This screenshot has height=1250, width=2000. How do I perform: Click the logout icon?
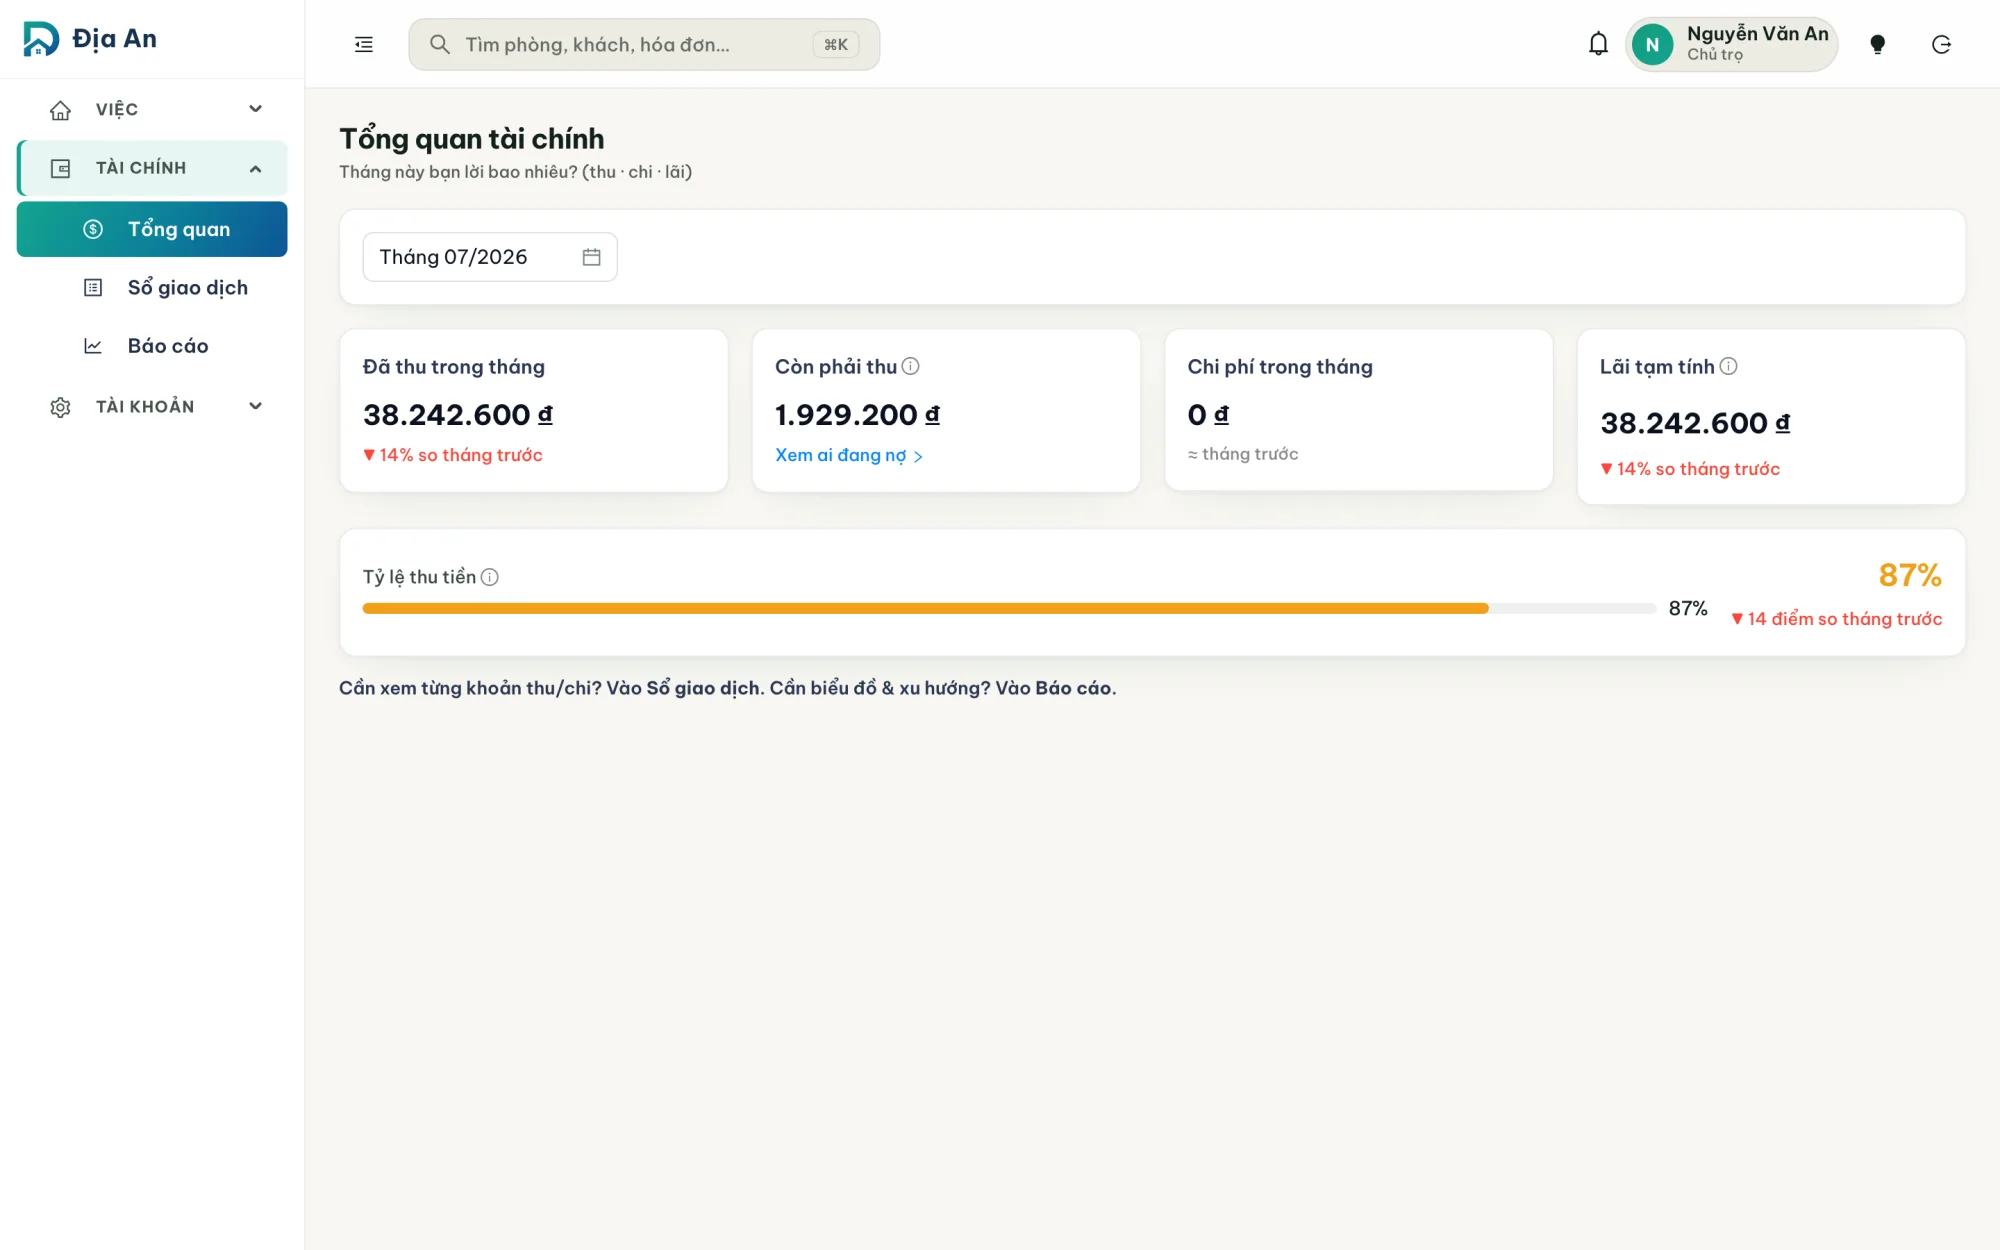click(x=1941, y=44)
